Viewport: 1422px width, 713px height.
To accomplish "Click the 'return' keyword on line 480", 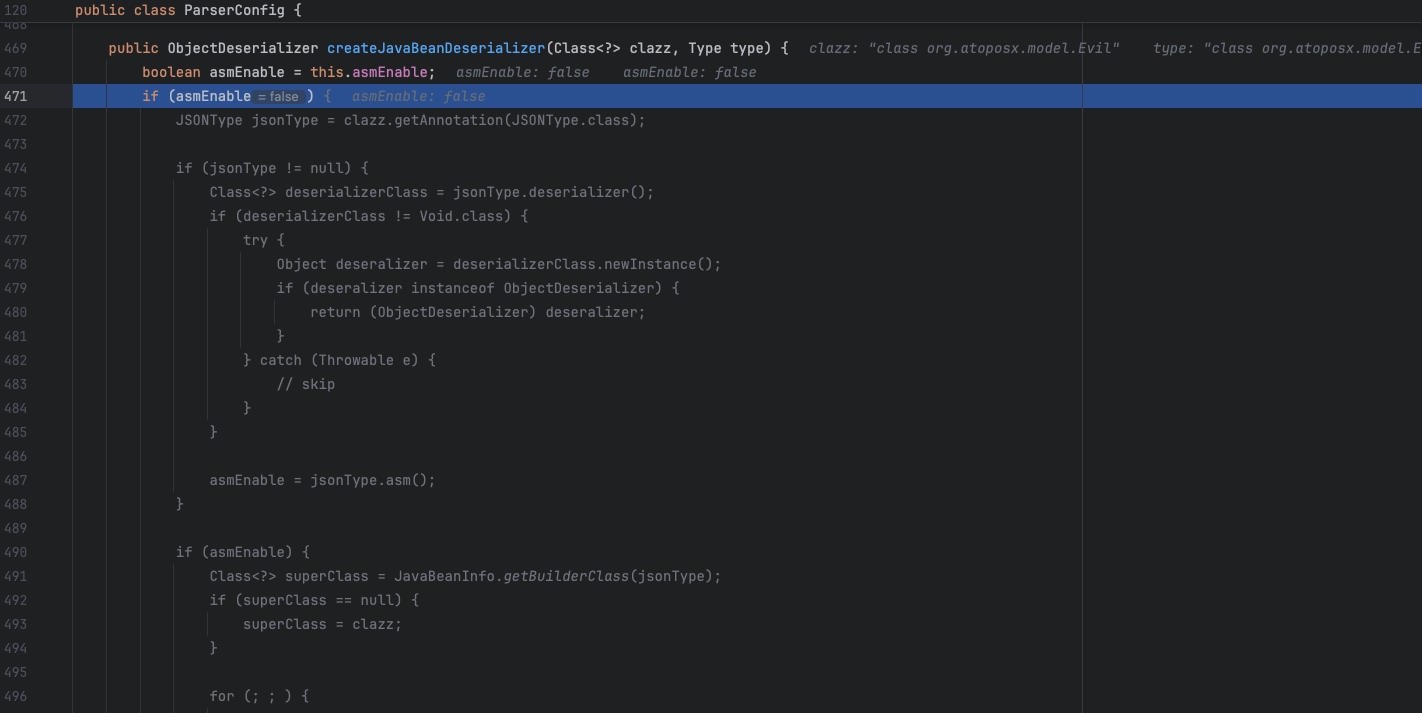I will click(x=335, y=312).
